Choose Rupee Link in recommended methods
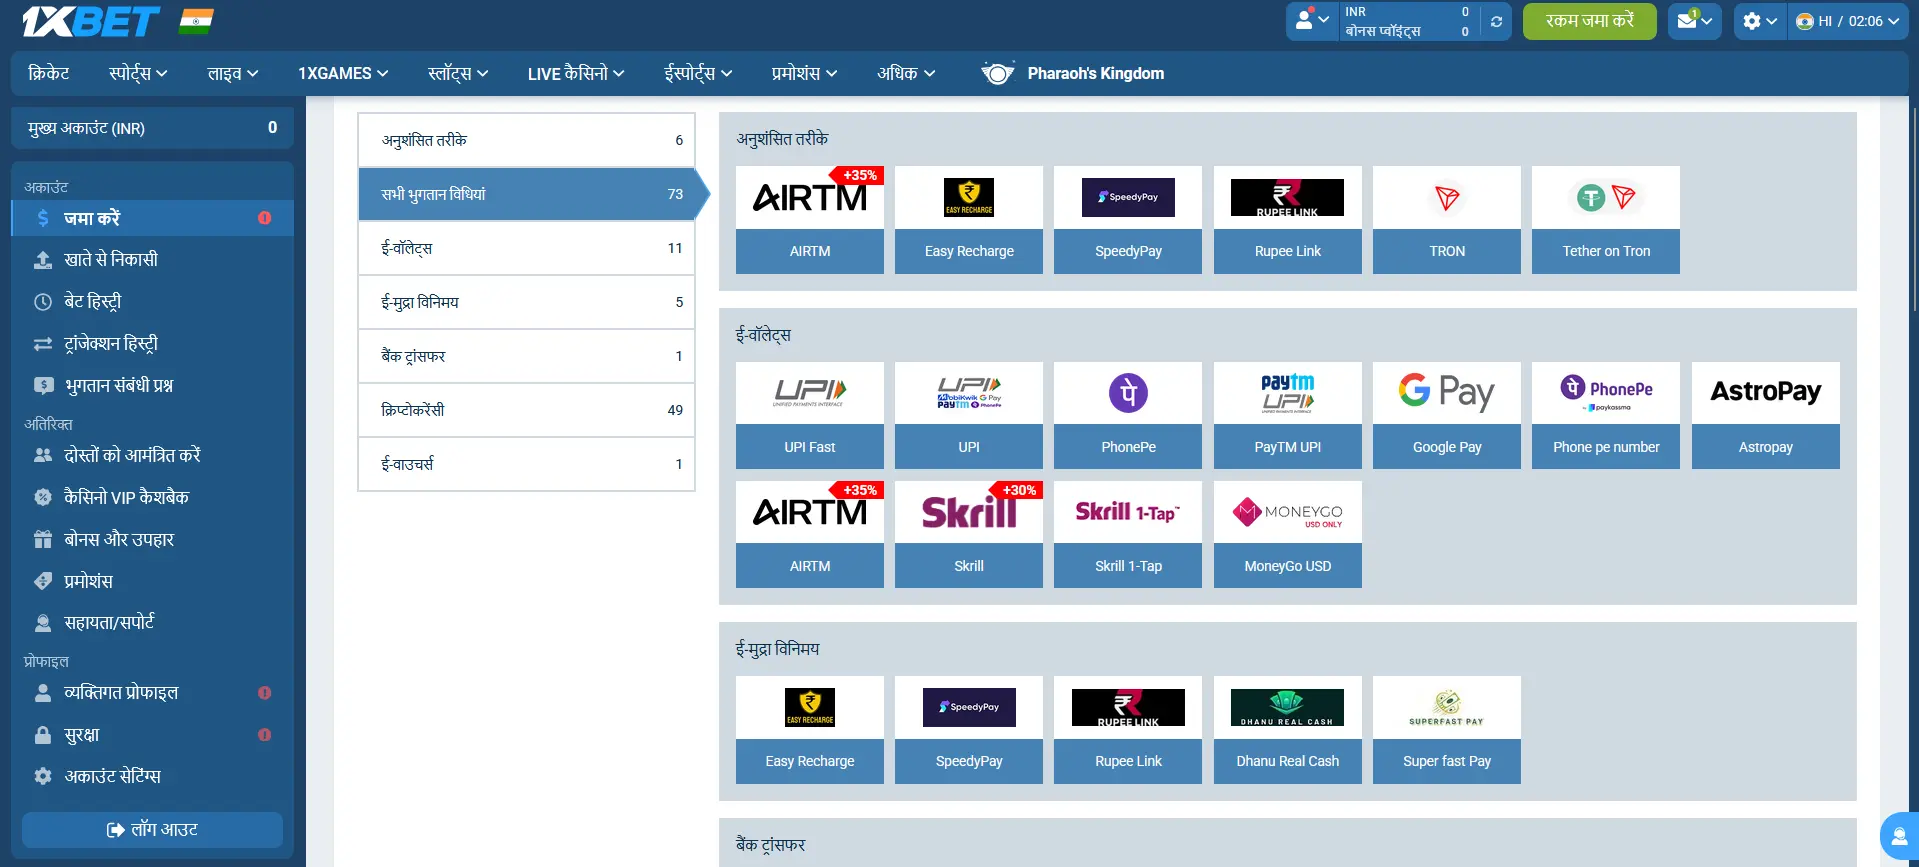Image resolution: width=1919 pixels, height=867 pixels. click(x=1288, y=220)
